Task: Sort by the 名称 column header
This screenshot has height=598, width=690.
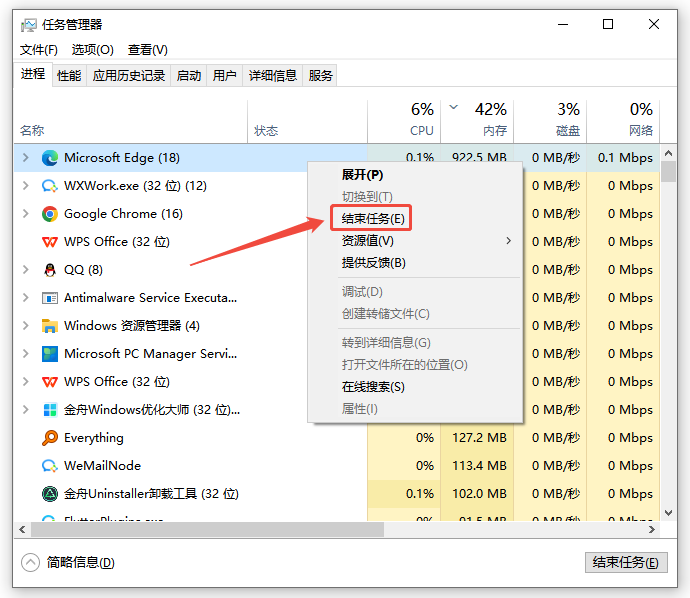Action: click(131, 122)
